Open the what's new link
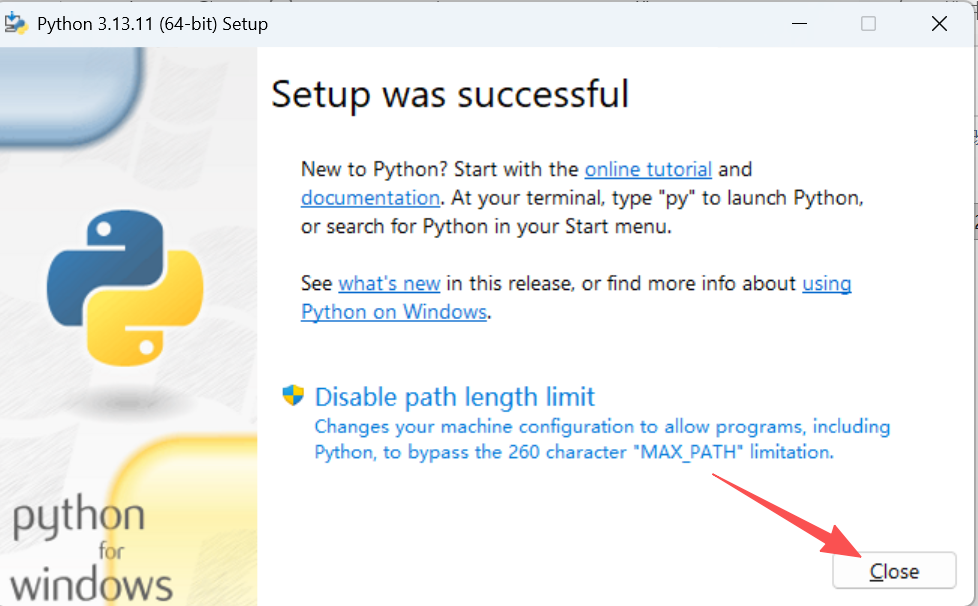The height and width of the screenshot is (606, 978). click(x=389, y=283)
